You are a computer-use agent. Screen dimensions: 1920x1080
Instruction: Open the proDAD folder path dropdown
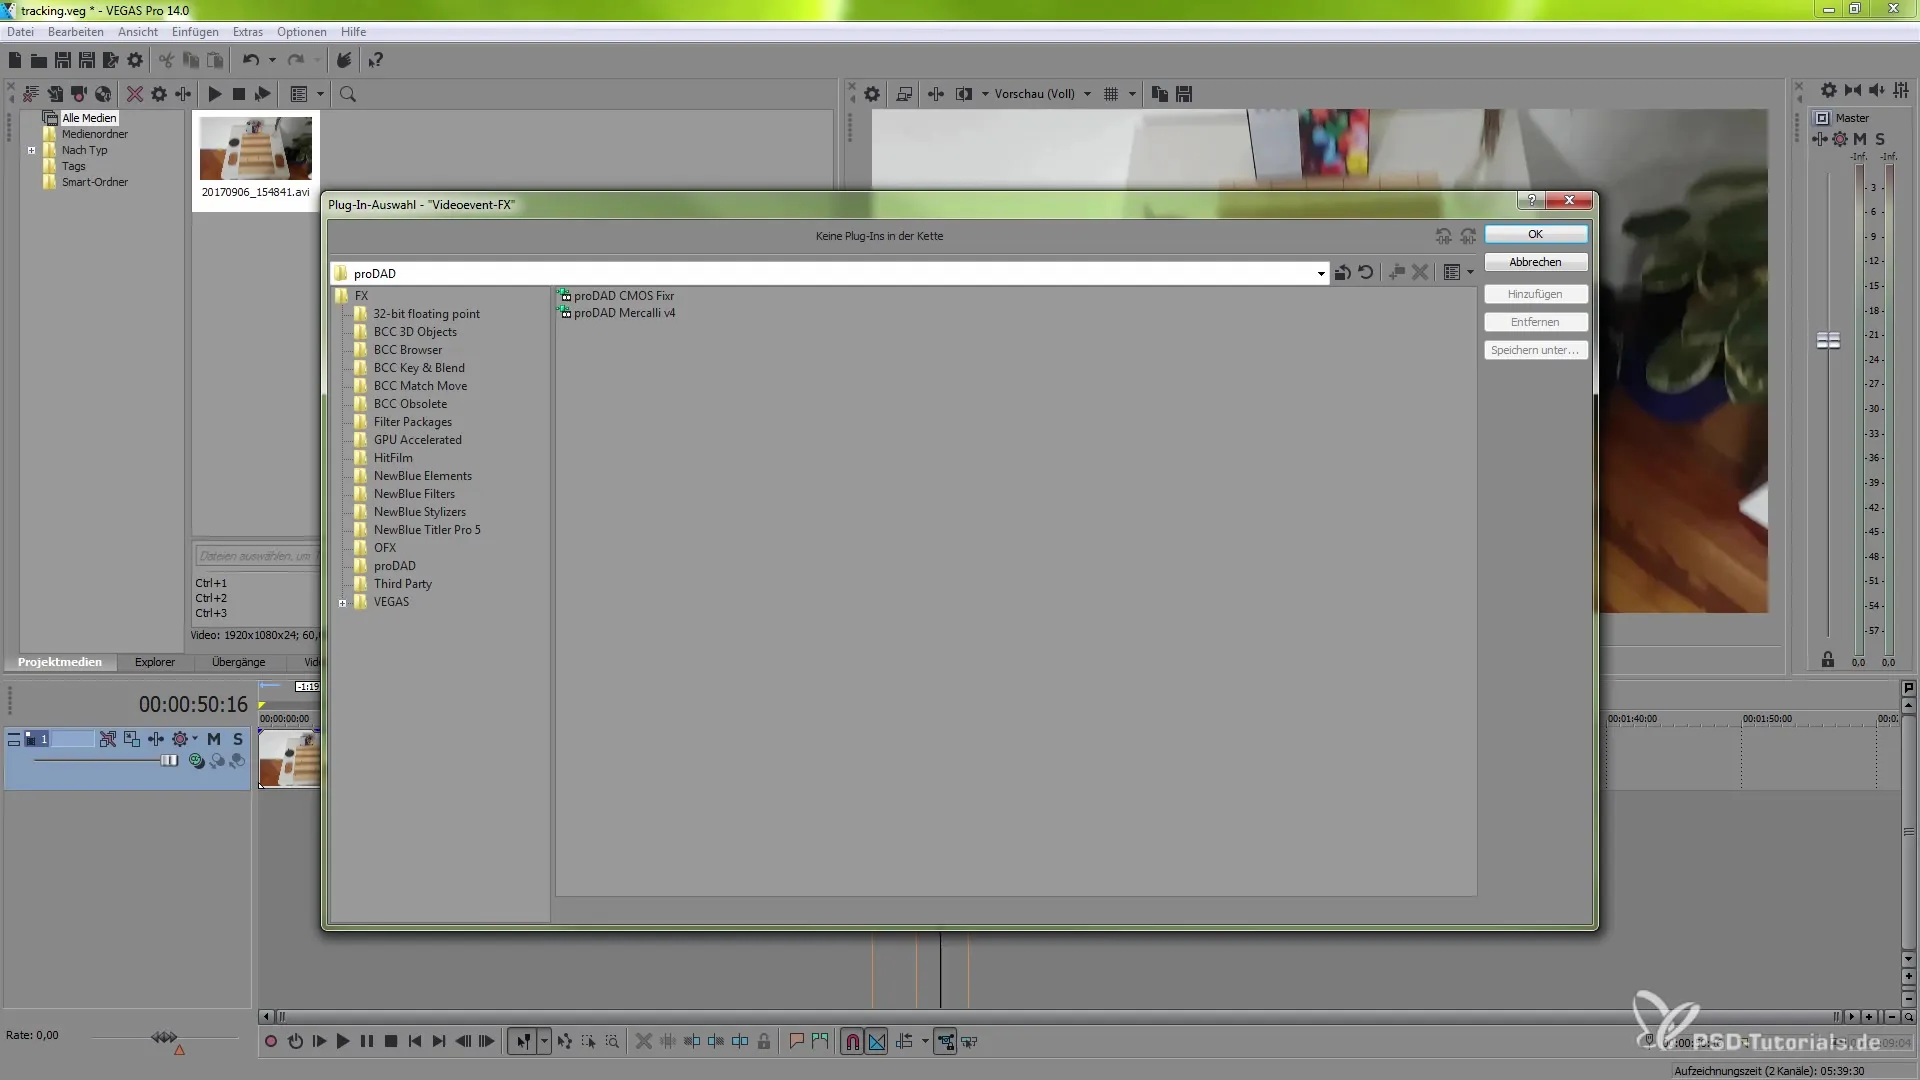click(x=1321, y=273)
